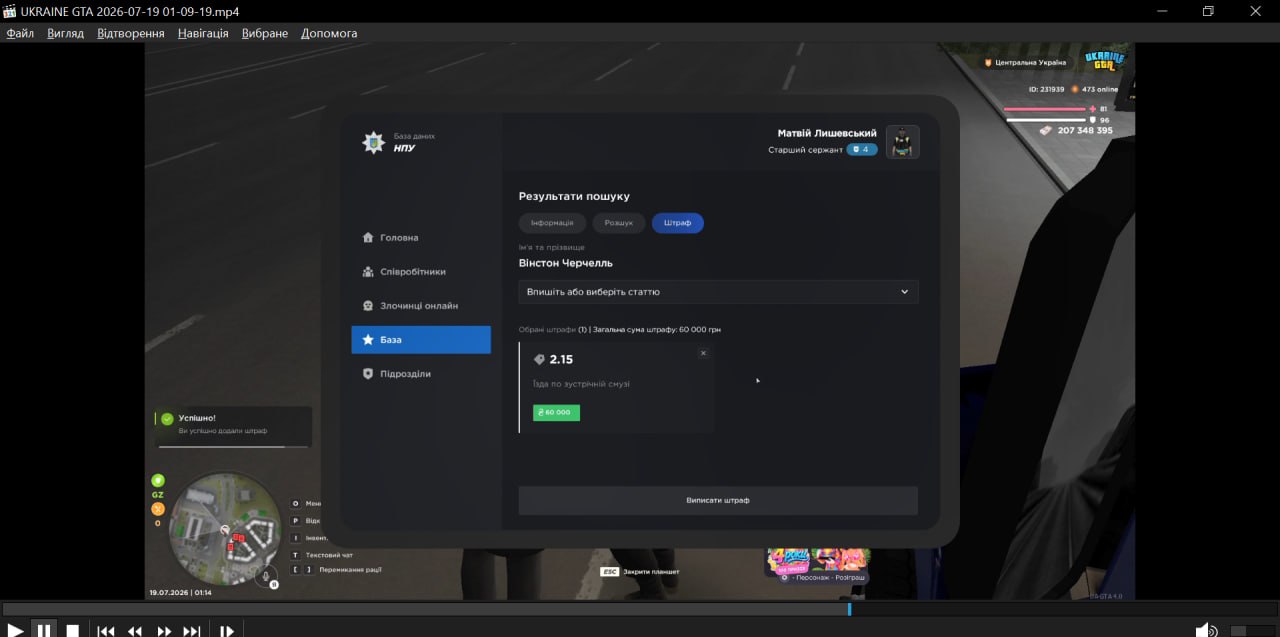Click the people icon beside Співробітники
The width and height of the screenshot is (1280, 637).
click(368, 272)
